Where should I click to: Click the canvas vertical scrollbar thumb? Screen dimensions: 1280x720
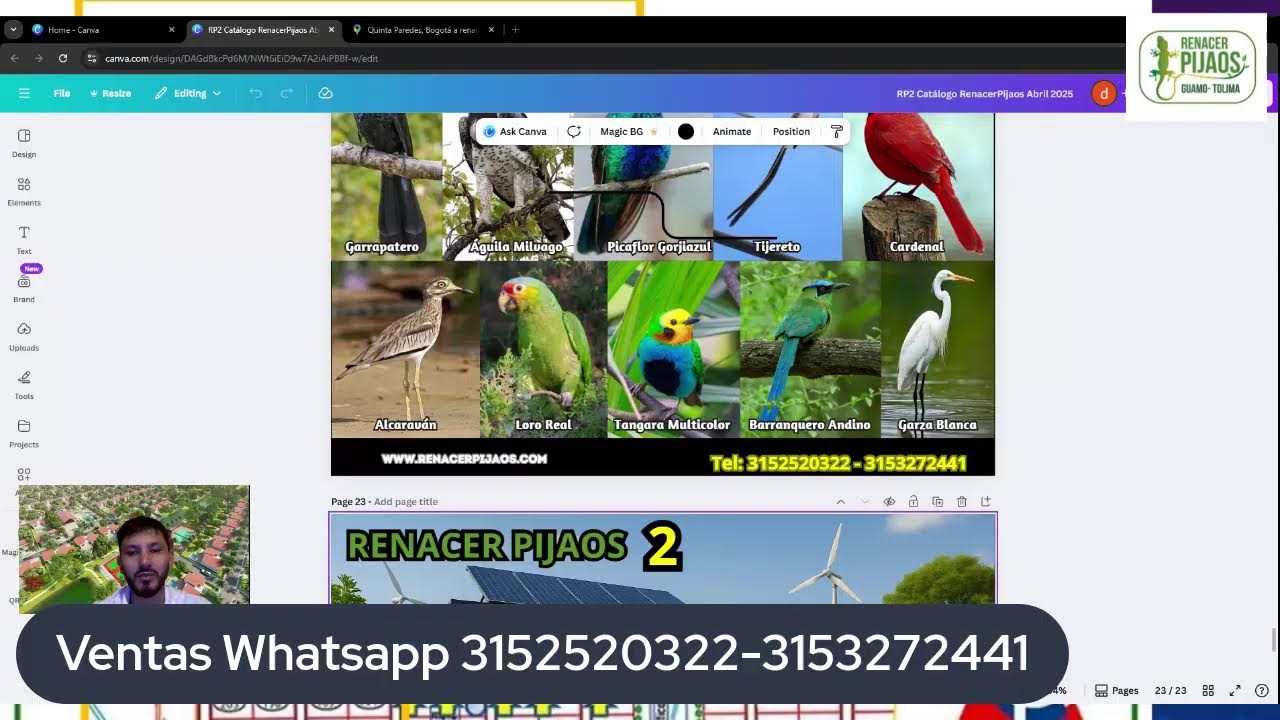coord(1273,640)
